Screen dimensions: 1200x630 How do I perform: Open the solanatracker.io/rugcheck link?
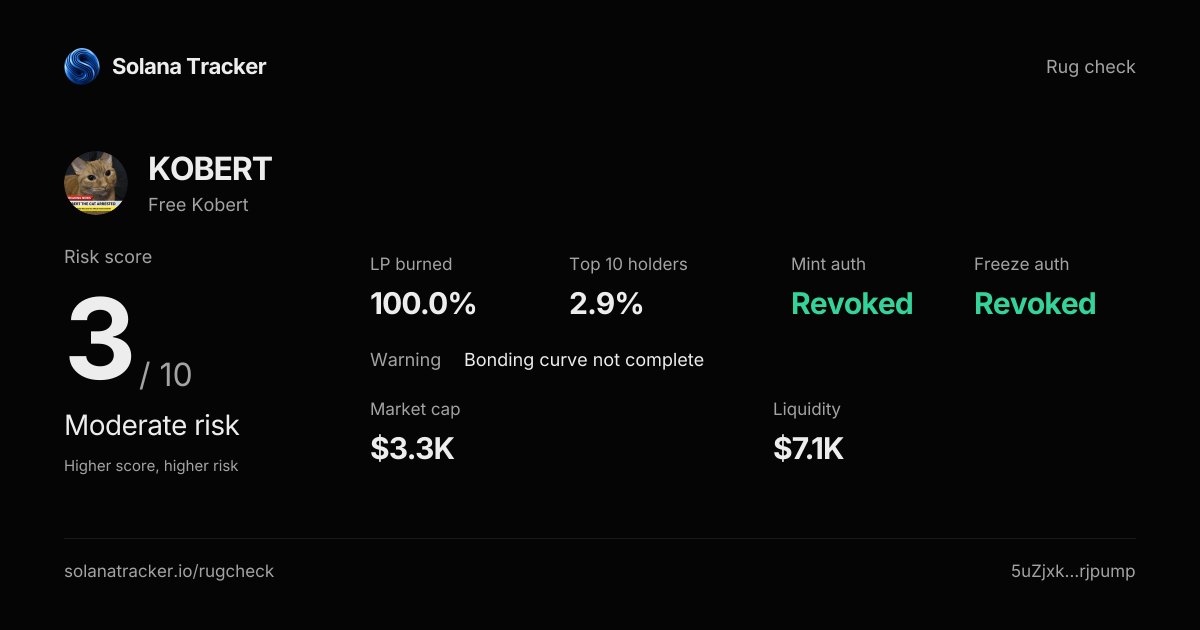[x=169, y=572]
